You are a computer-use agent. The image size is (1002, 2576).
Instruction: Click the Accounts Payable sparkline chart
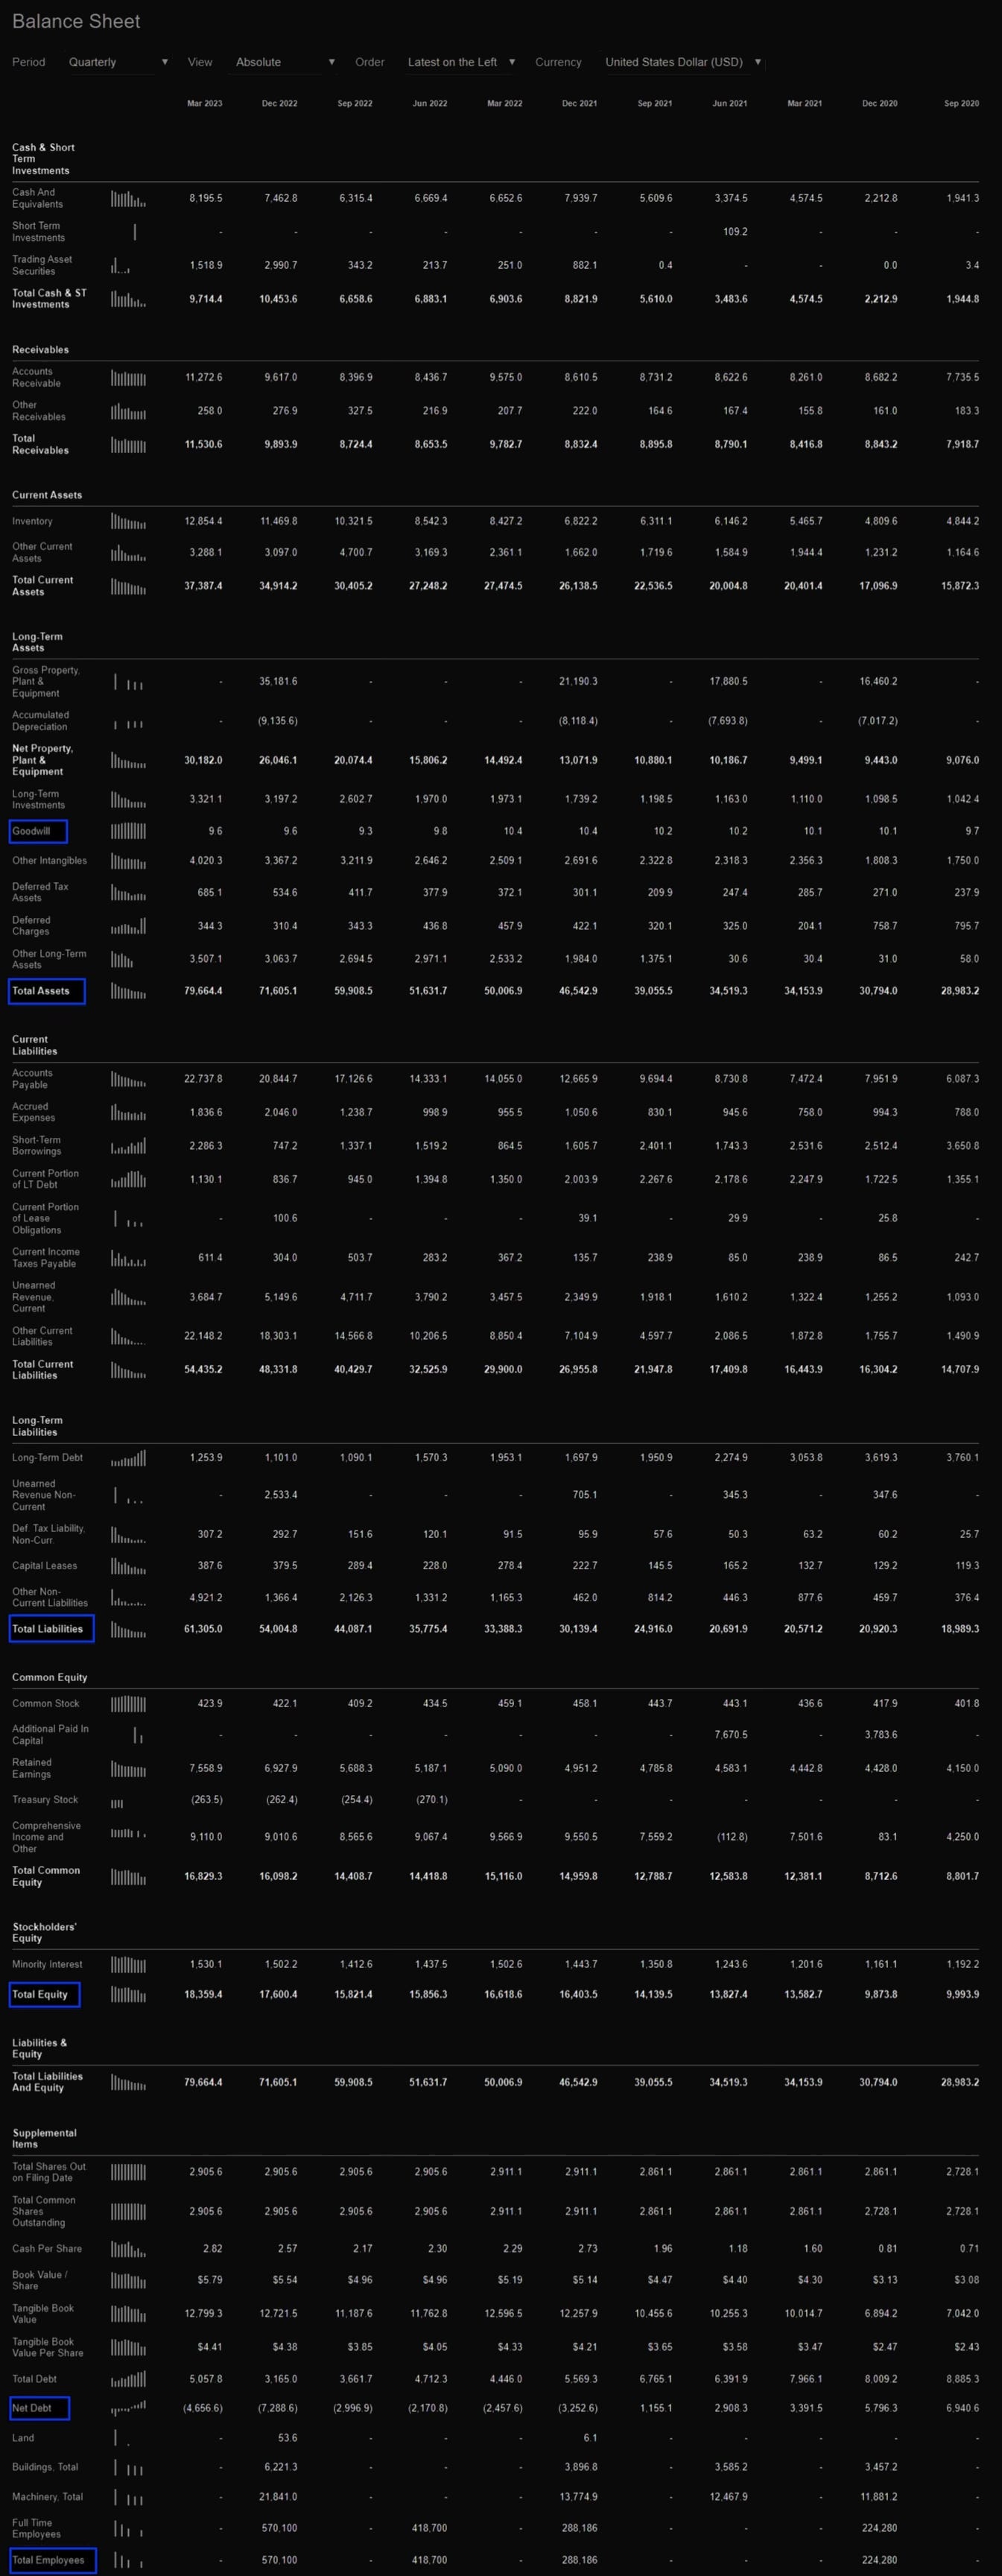(x=128, y=1079)
